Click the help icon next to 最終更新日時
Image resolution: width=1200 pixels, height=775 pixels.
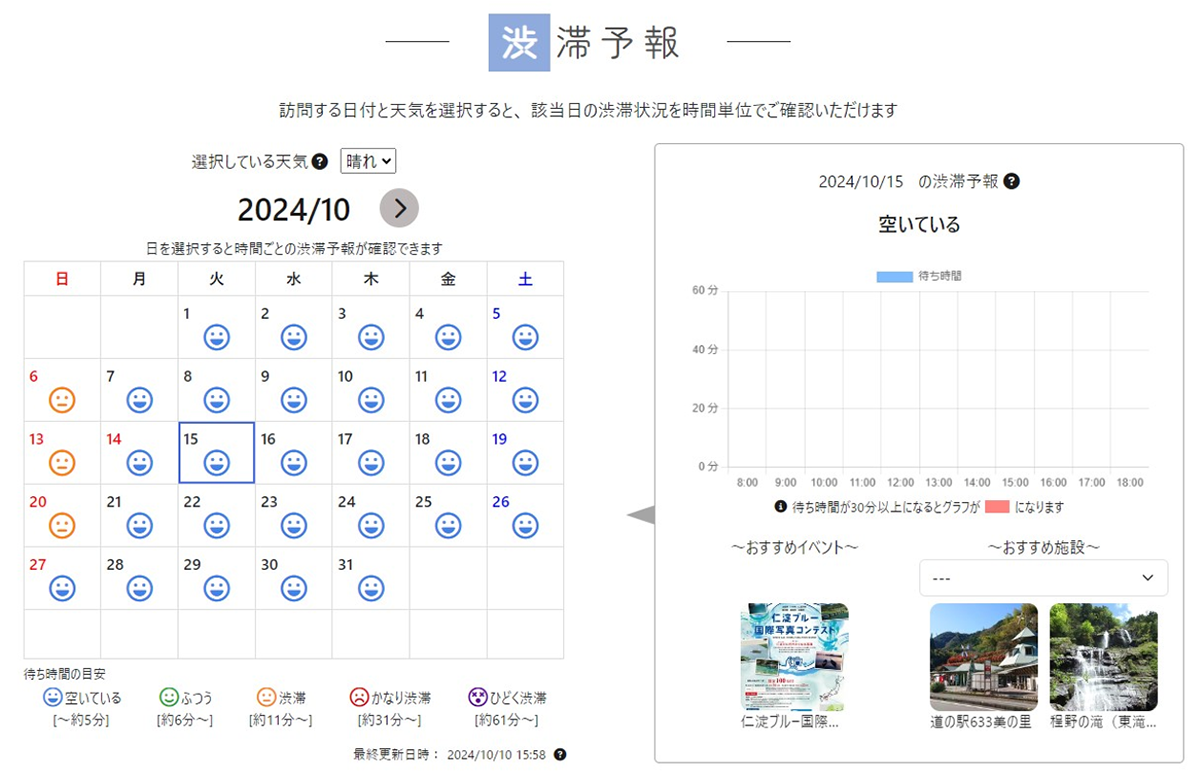(x=560, y=754)
